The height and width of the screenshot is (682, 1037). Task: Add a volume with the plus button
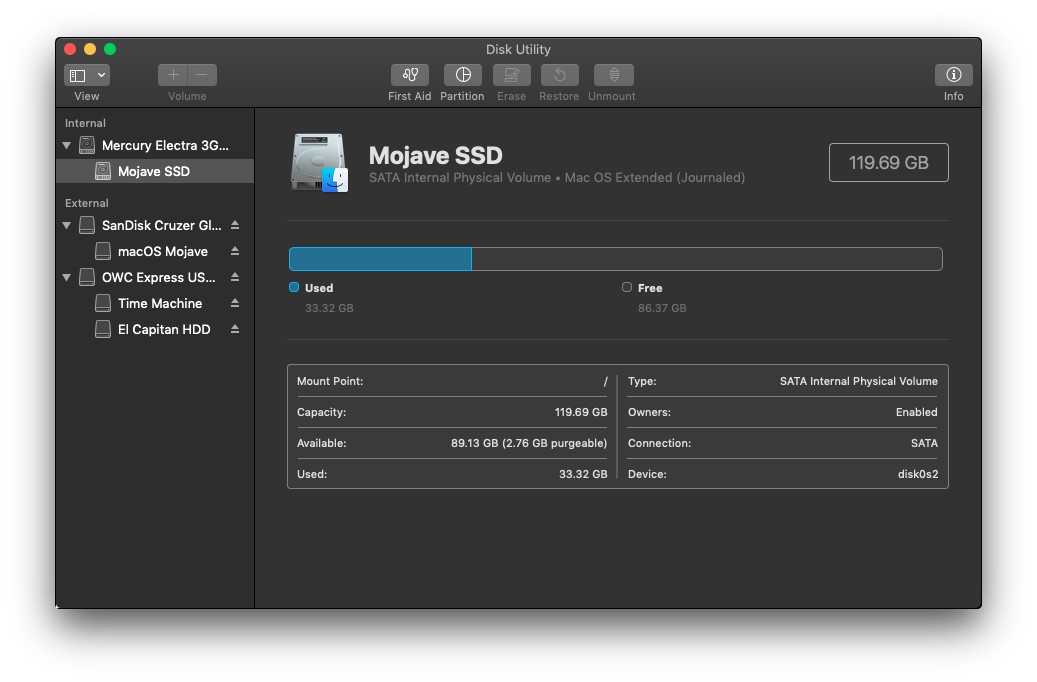173,75
